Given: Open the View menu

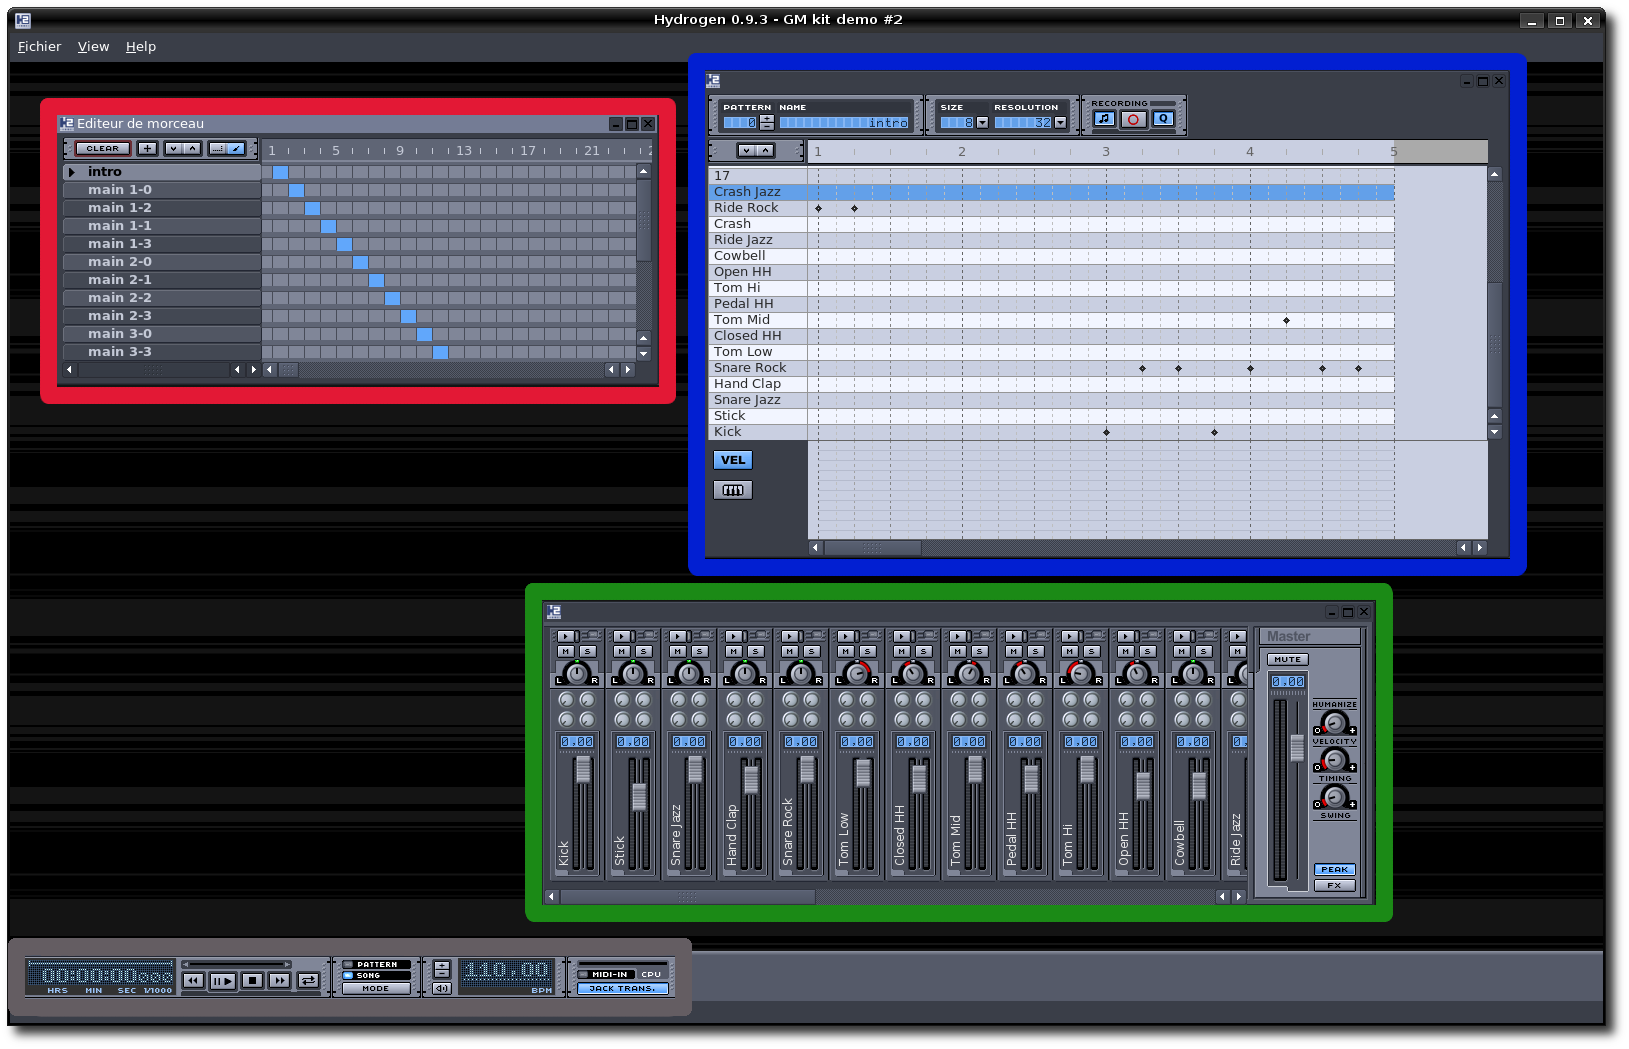Looking at the screenshot, I should point(93,47).
